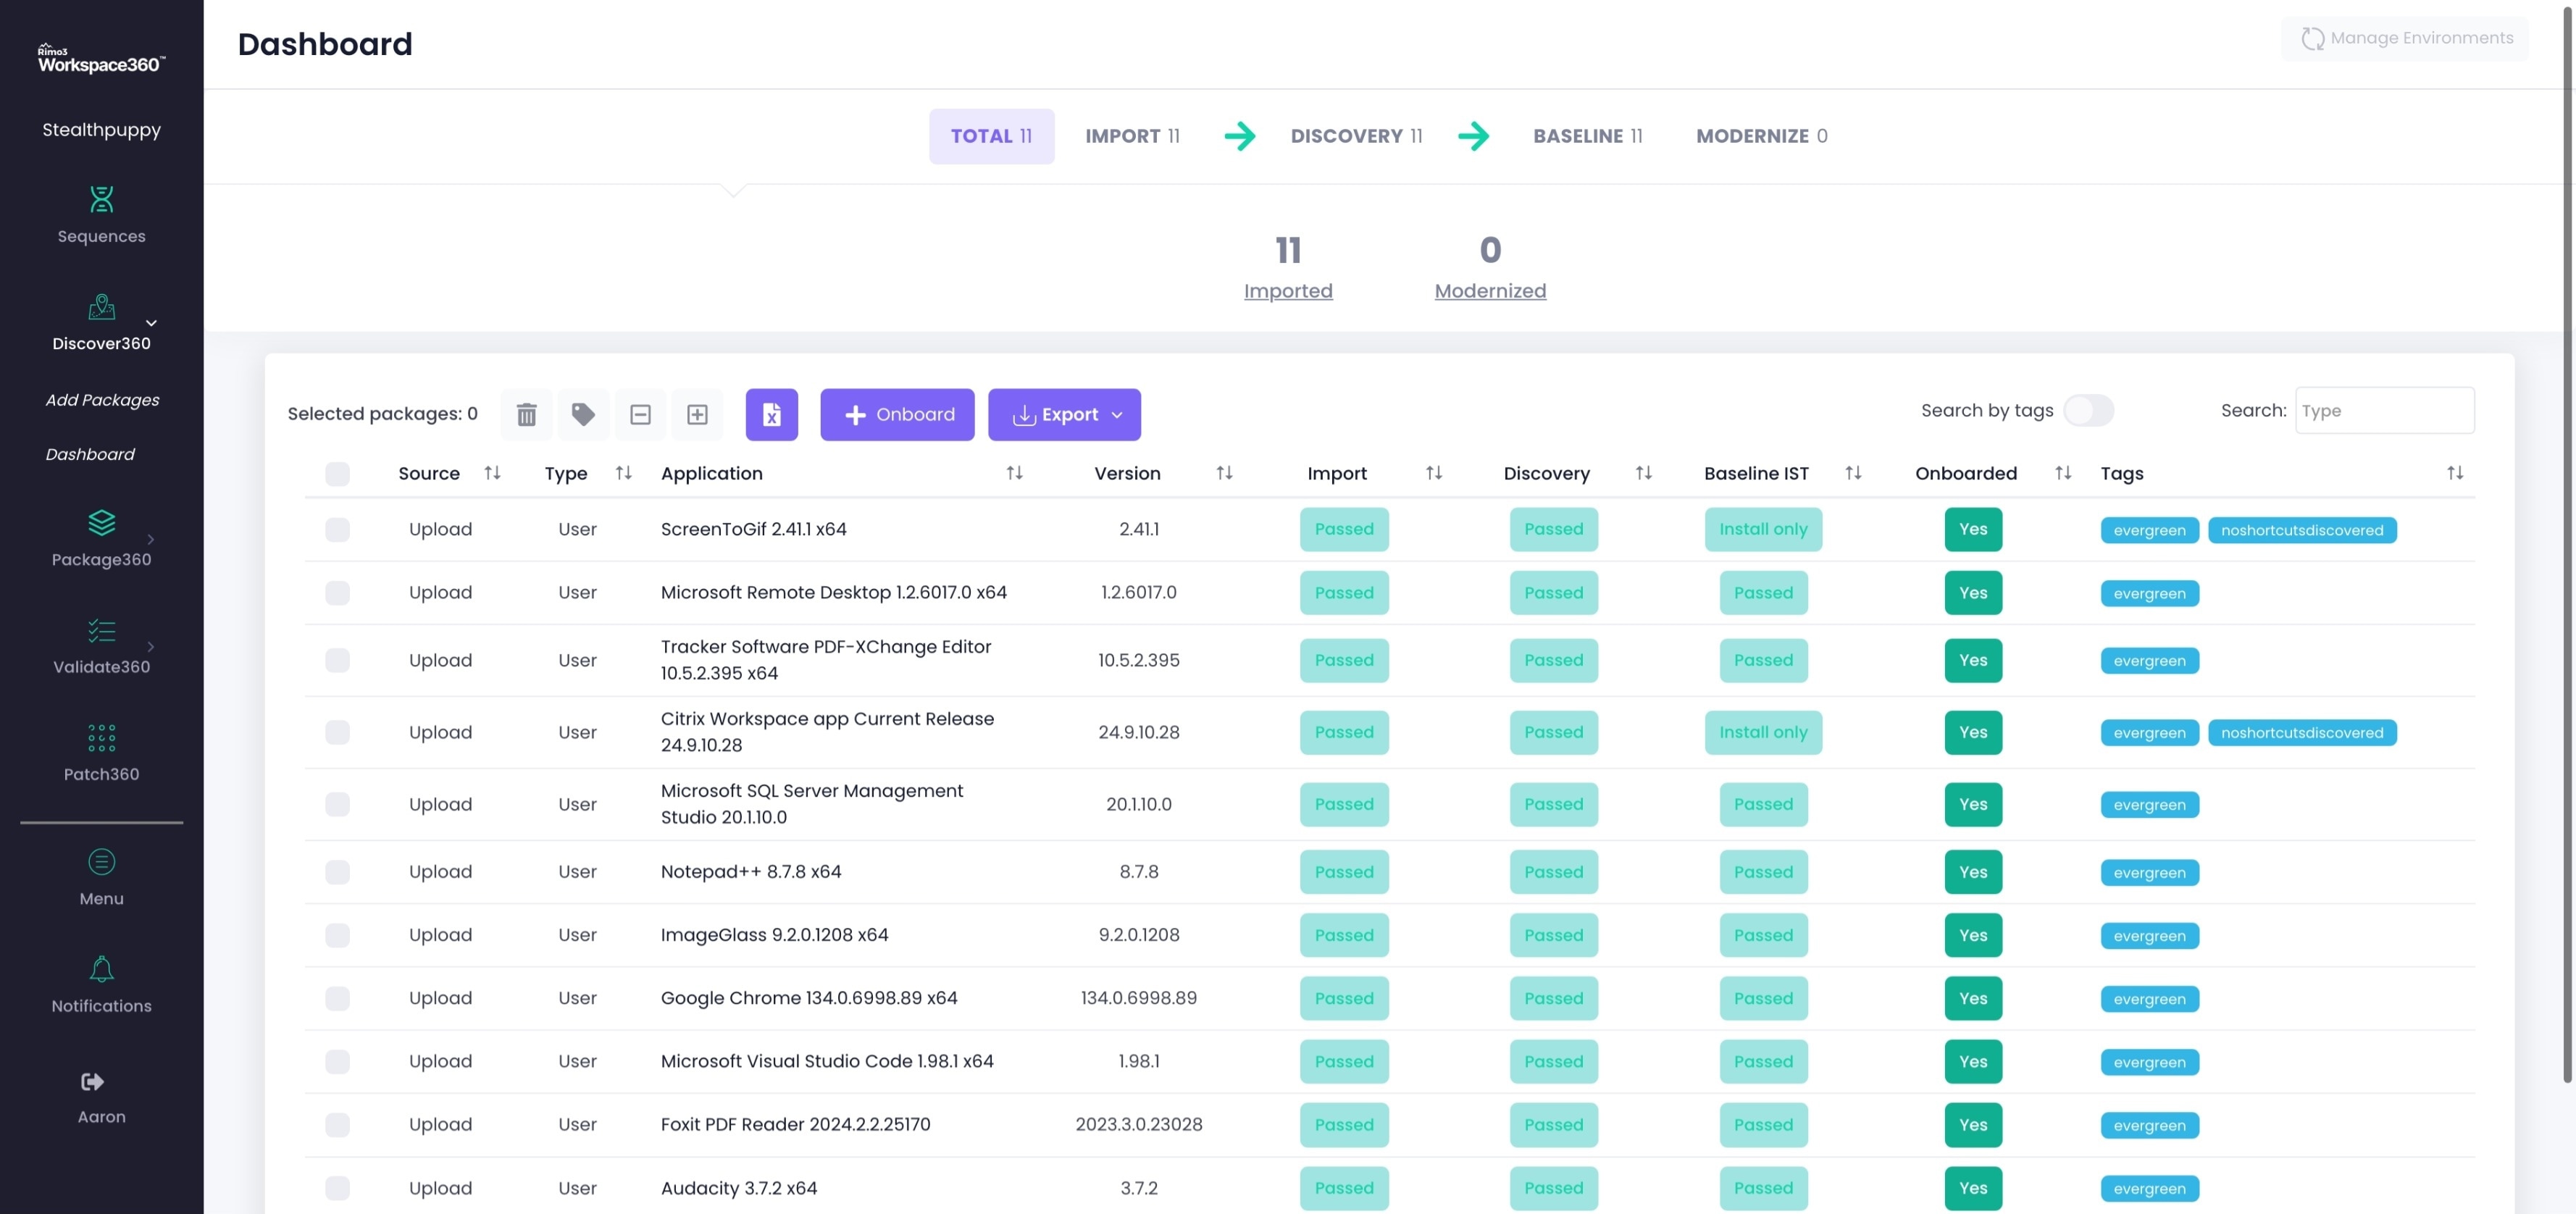Viewport: 2576px width, 1214px height.
Task: Switch to the TOTAL 11 tab
Action: [991, 136]
